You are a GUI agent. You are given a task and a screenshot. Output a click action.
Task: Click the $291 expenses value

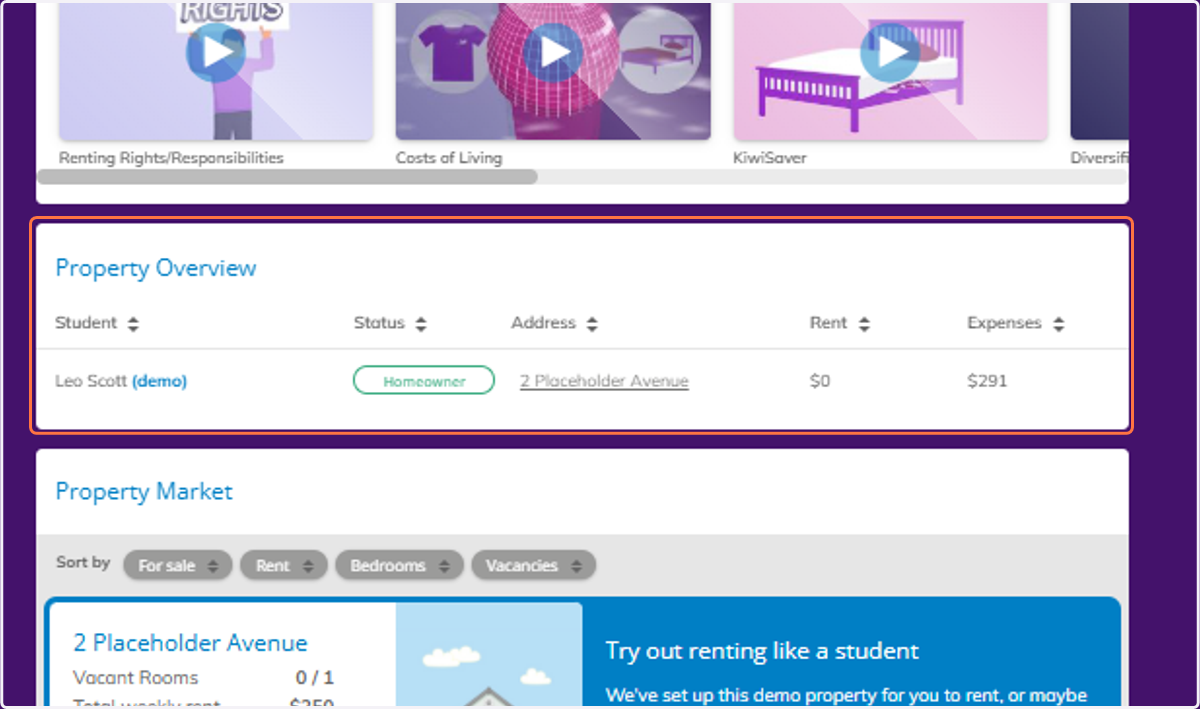pos(987,381)
